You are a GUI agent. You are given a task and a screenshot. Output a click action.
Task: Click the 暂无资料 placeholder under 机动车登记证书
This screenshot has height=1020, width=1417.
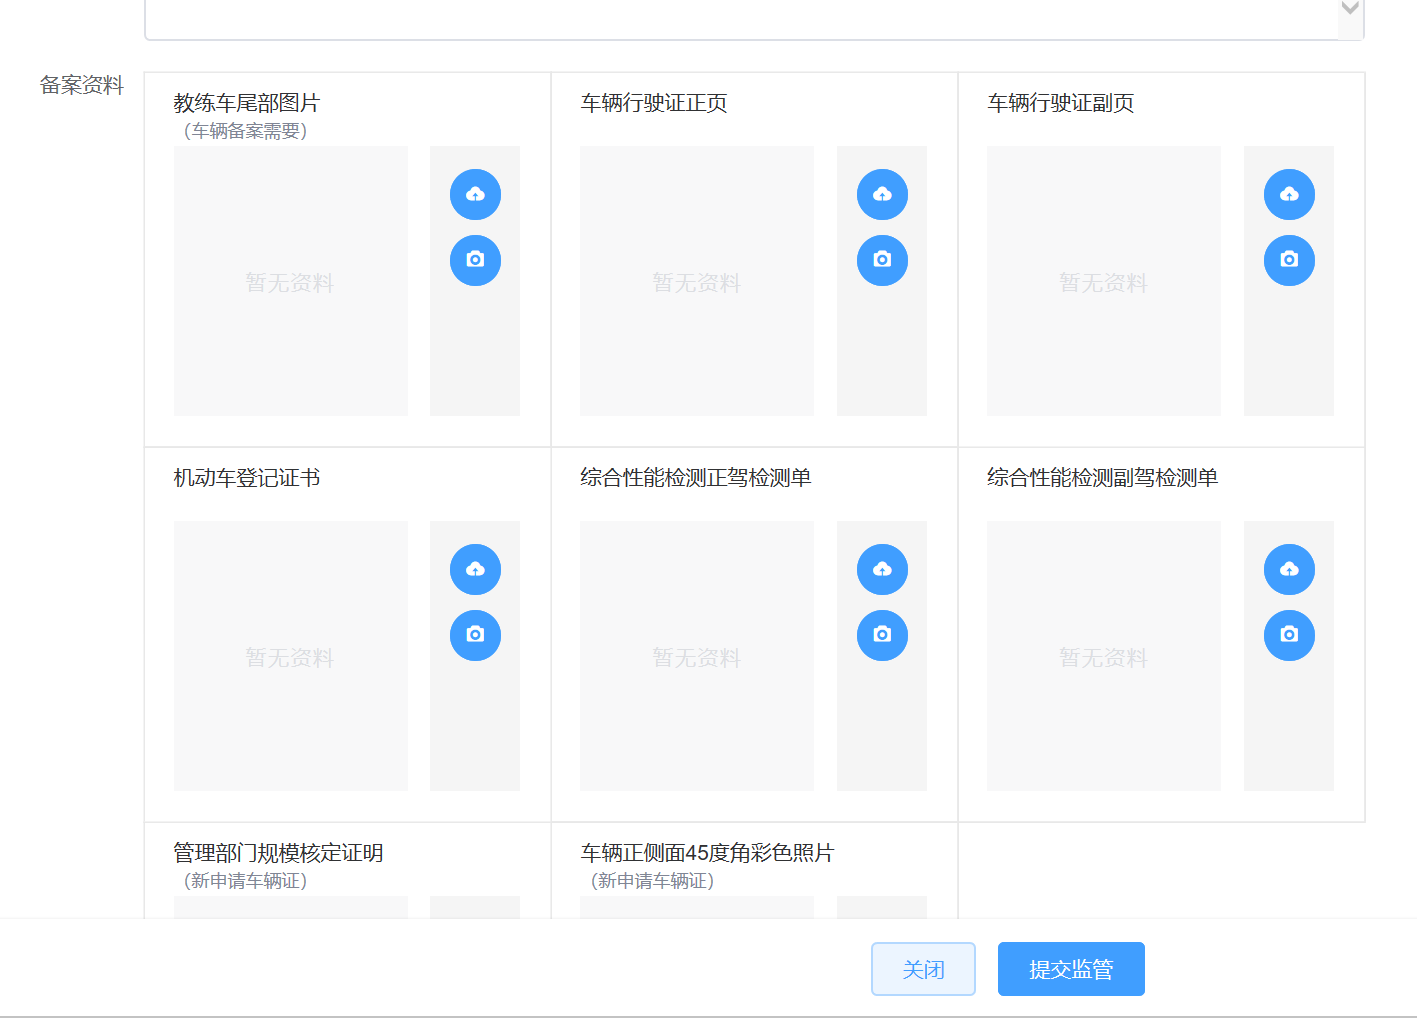point(290,656)
